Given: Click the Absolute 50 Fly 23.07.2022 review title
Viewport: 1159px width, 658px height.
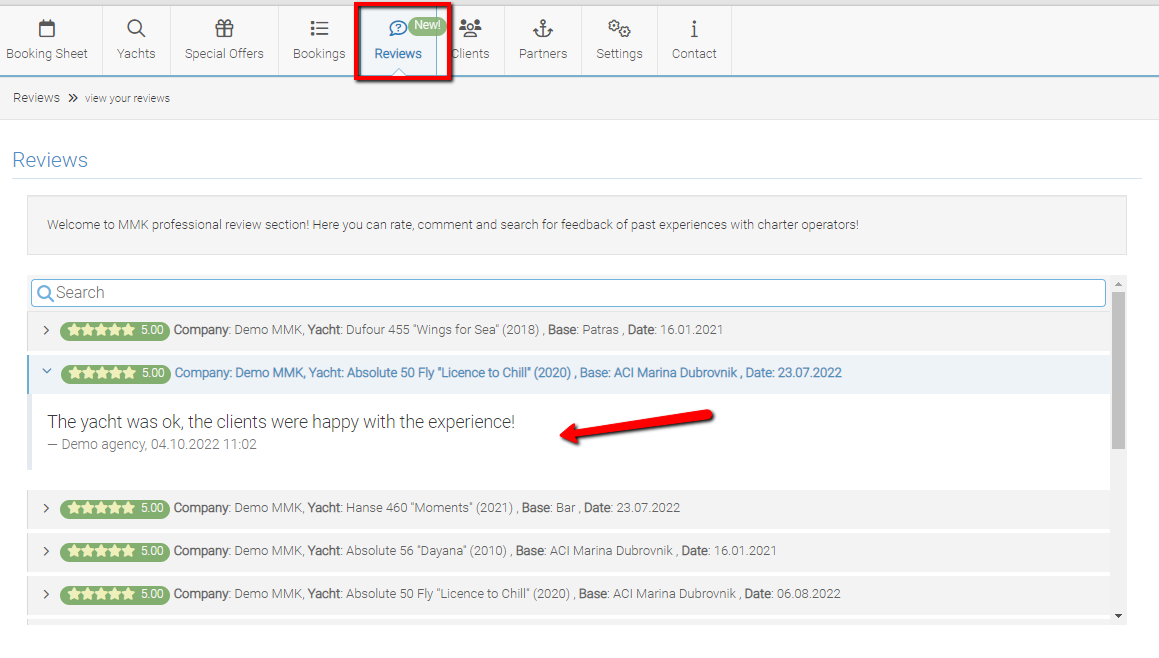Looking at the screenshot, I should click(x=508, y=373).
